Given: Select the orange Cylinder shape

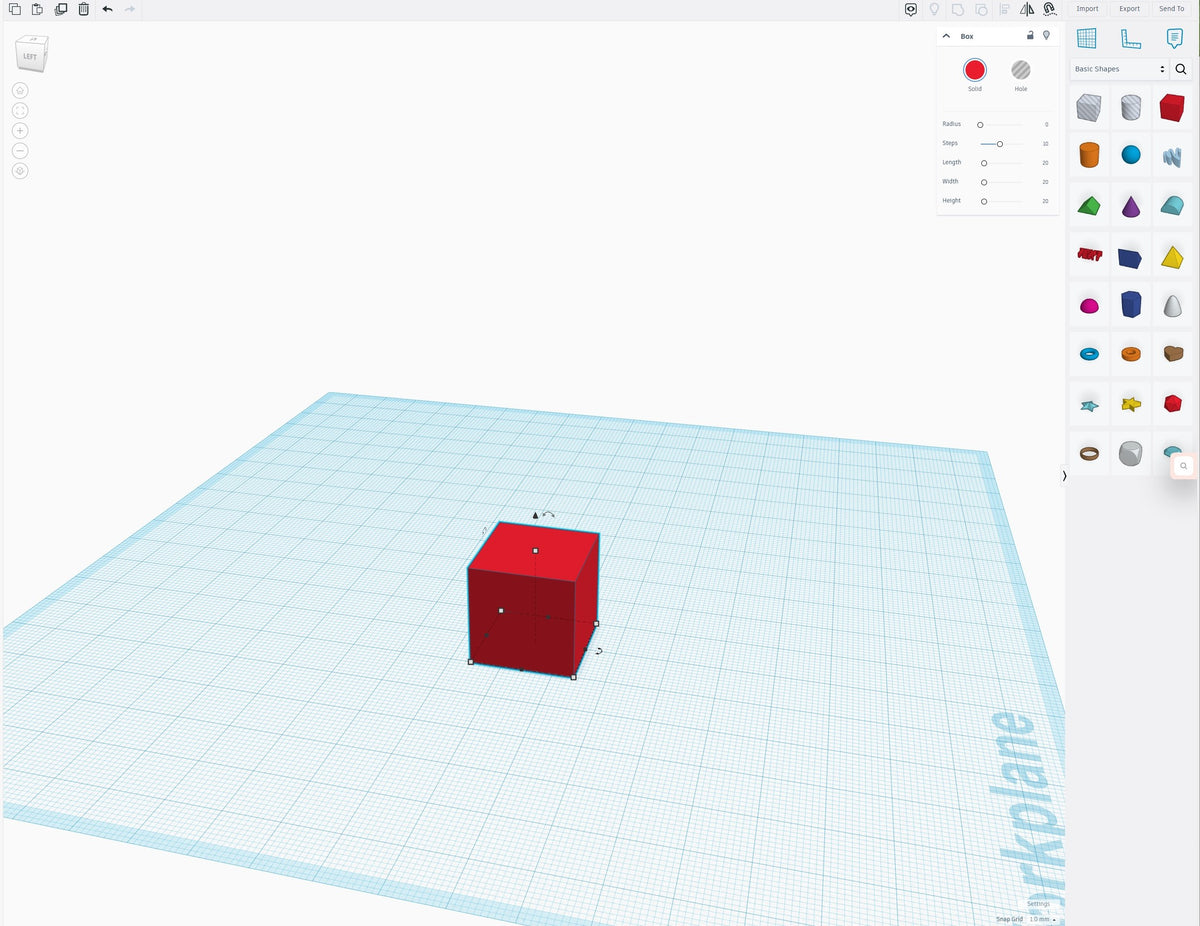Looking at the screenshot, I should tap(1088, 155).
